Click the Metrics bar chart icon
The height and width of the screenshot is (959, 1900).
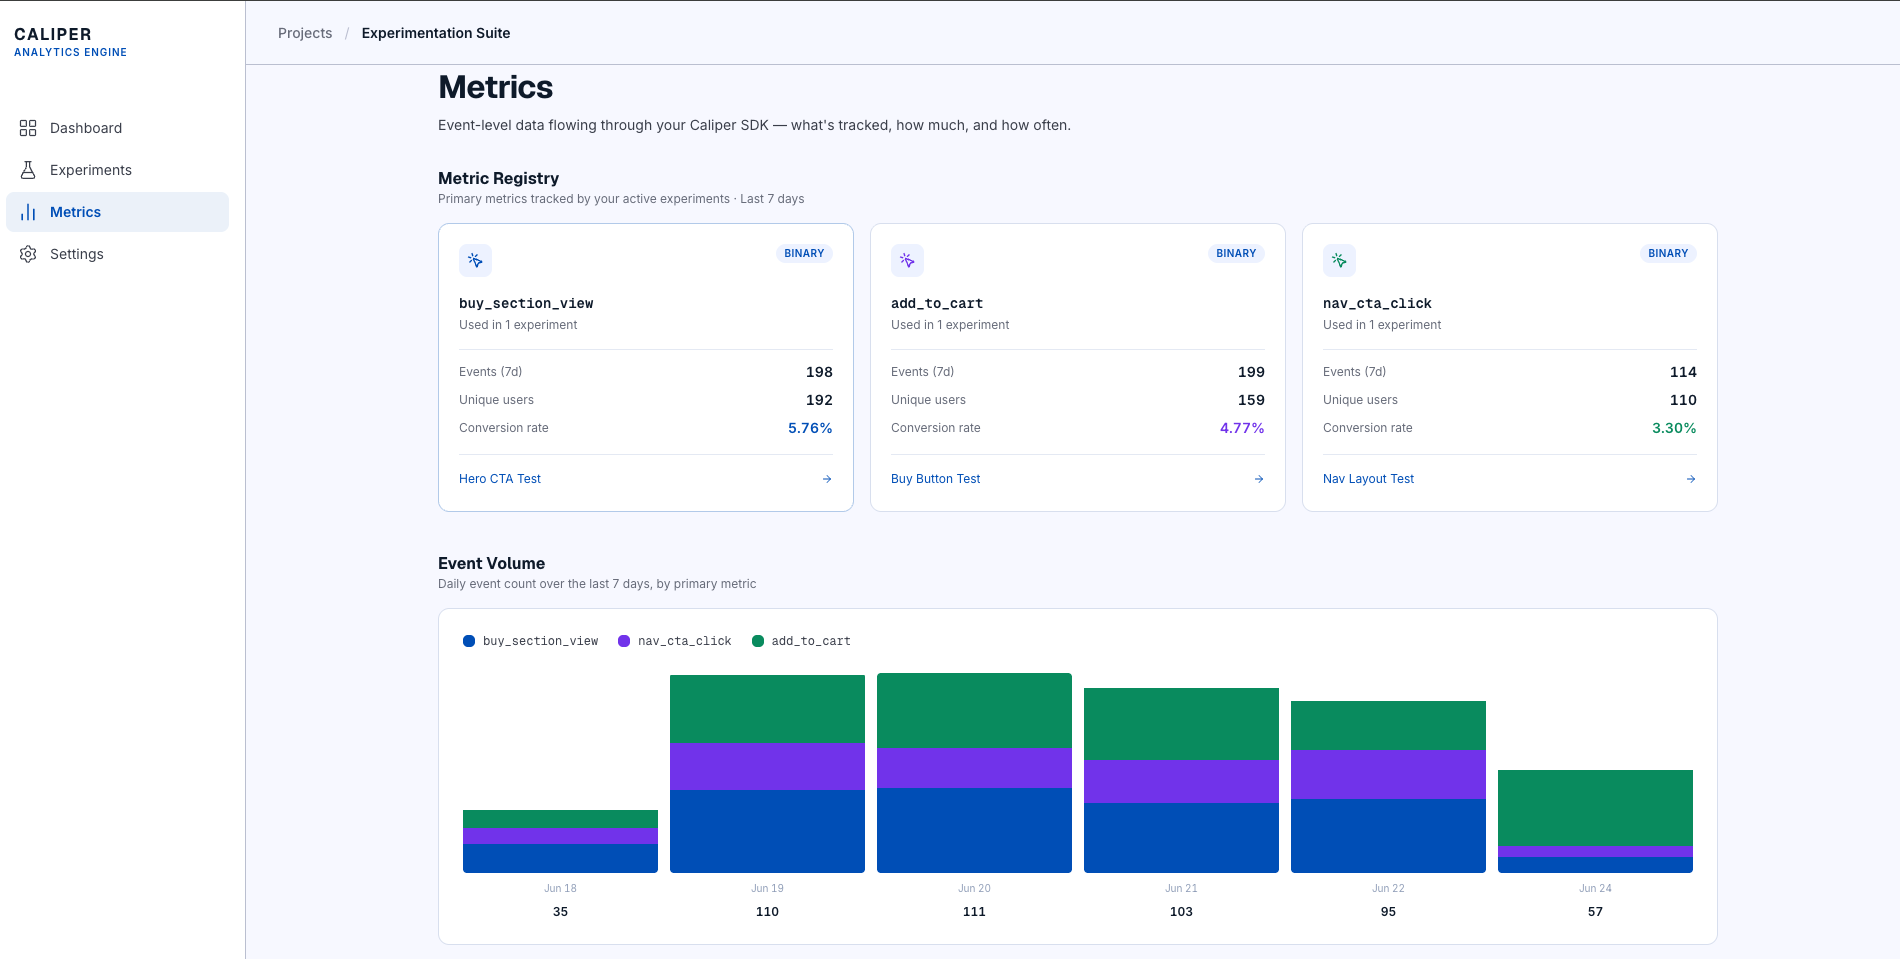[28, 212]
